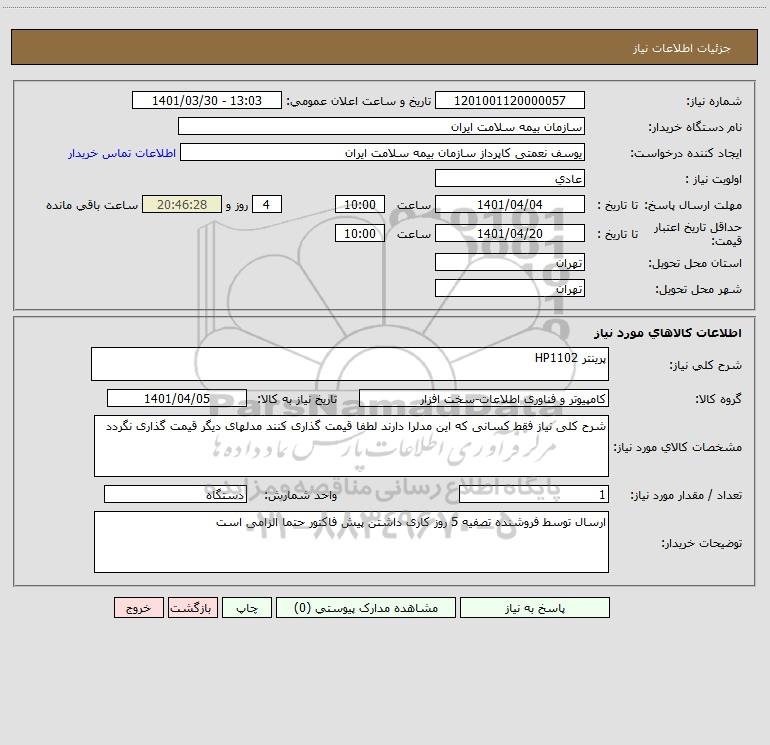Screen dimensions: 770x745
Task: Click the 'بازگشت' back button
Action: [192, 607]
